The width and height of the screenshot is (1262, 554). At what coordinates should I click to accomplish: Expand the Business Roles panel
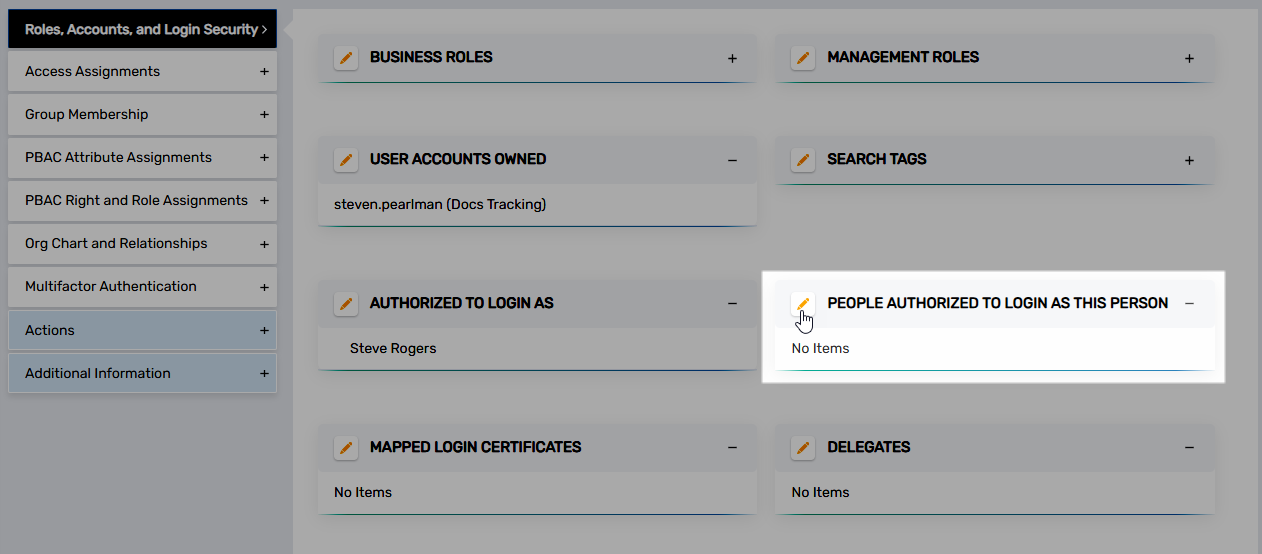[732, 58]
